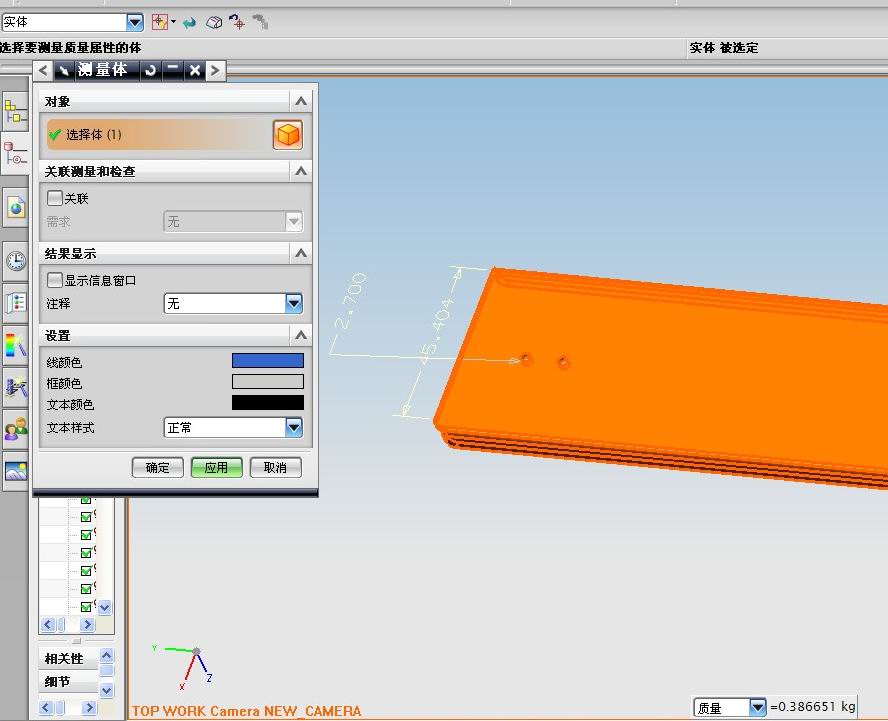Enable the 关联 checkbox
The width and height of the screenshot is (888, 721).
click(x=54, y=198)
